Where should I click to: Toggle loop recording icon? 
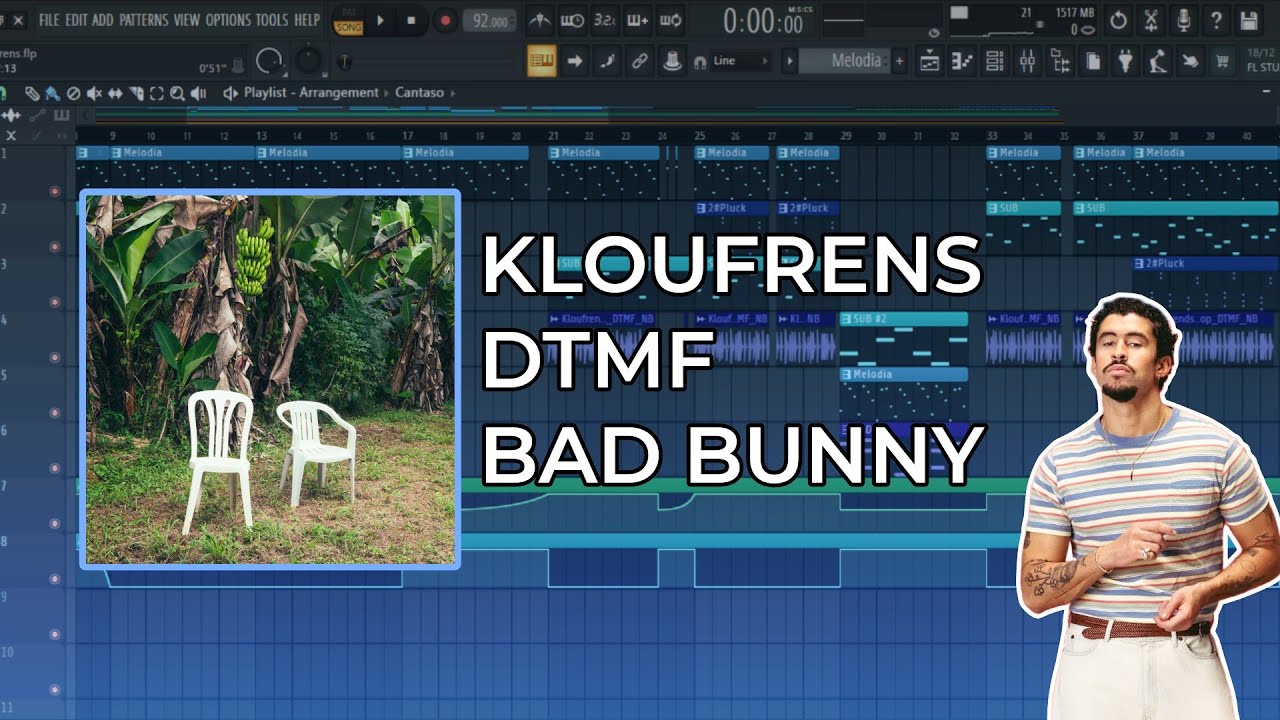click(x=670, y=21)
